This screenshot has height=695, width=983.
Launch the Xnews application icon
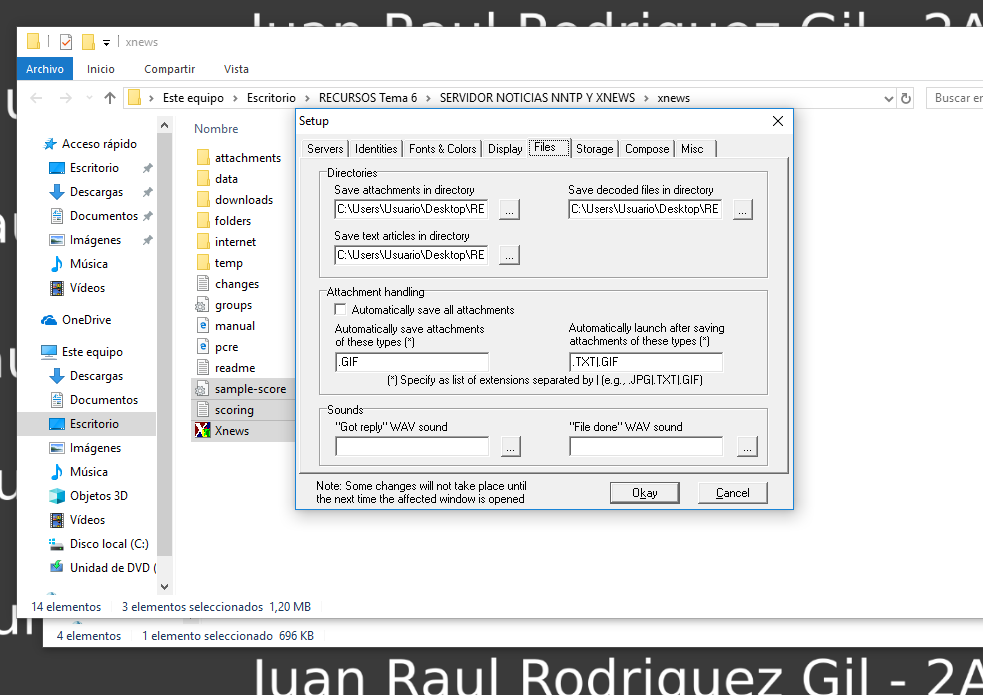202,431
